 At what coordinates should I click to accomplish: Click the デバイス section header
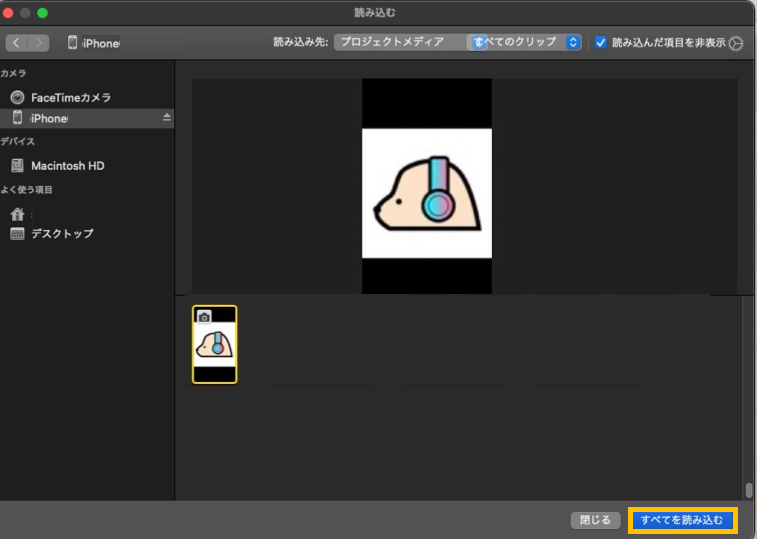click(x=18, y=142)
